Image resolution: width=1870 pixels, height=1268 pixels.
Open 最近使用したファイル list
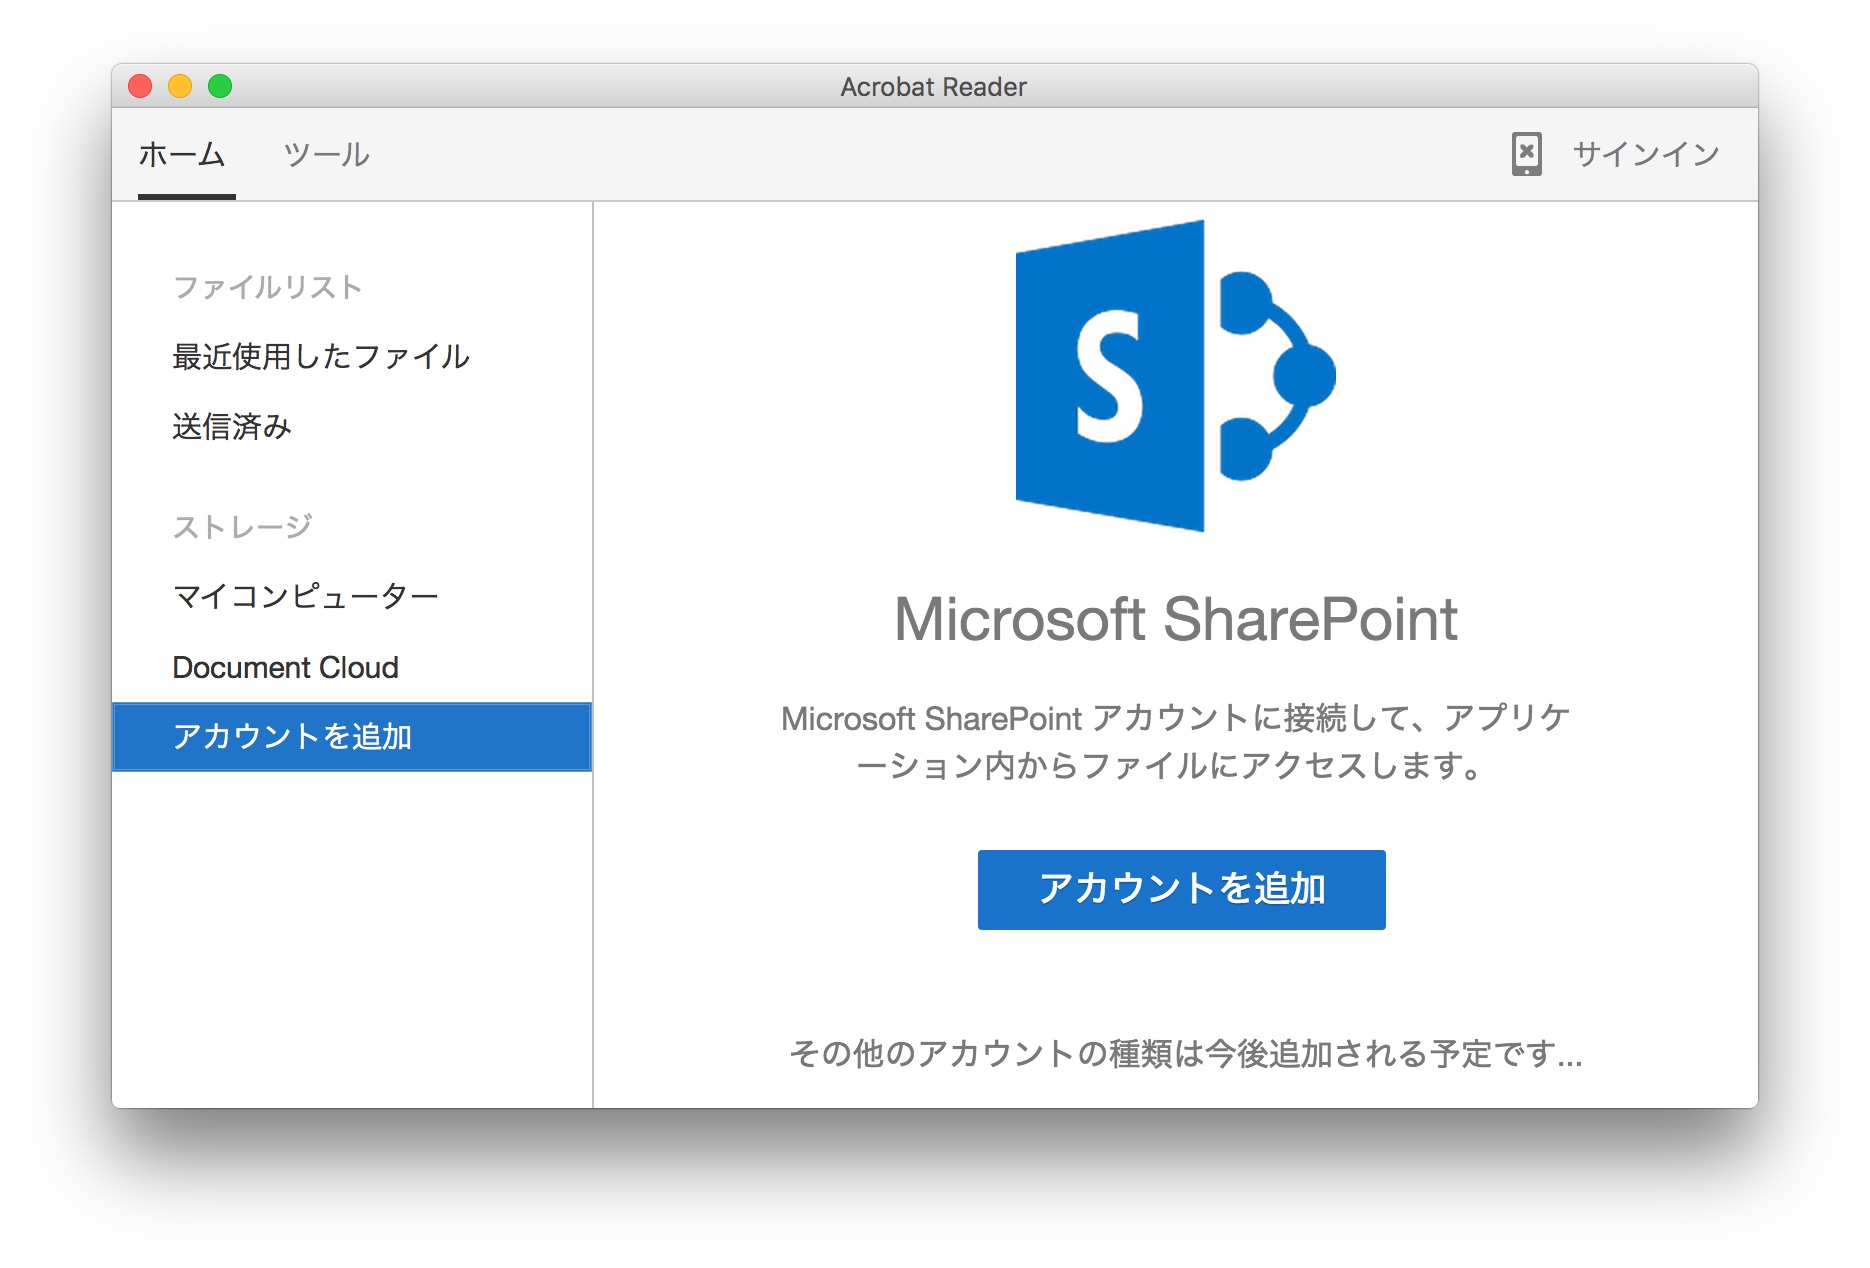(321, 357)
